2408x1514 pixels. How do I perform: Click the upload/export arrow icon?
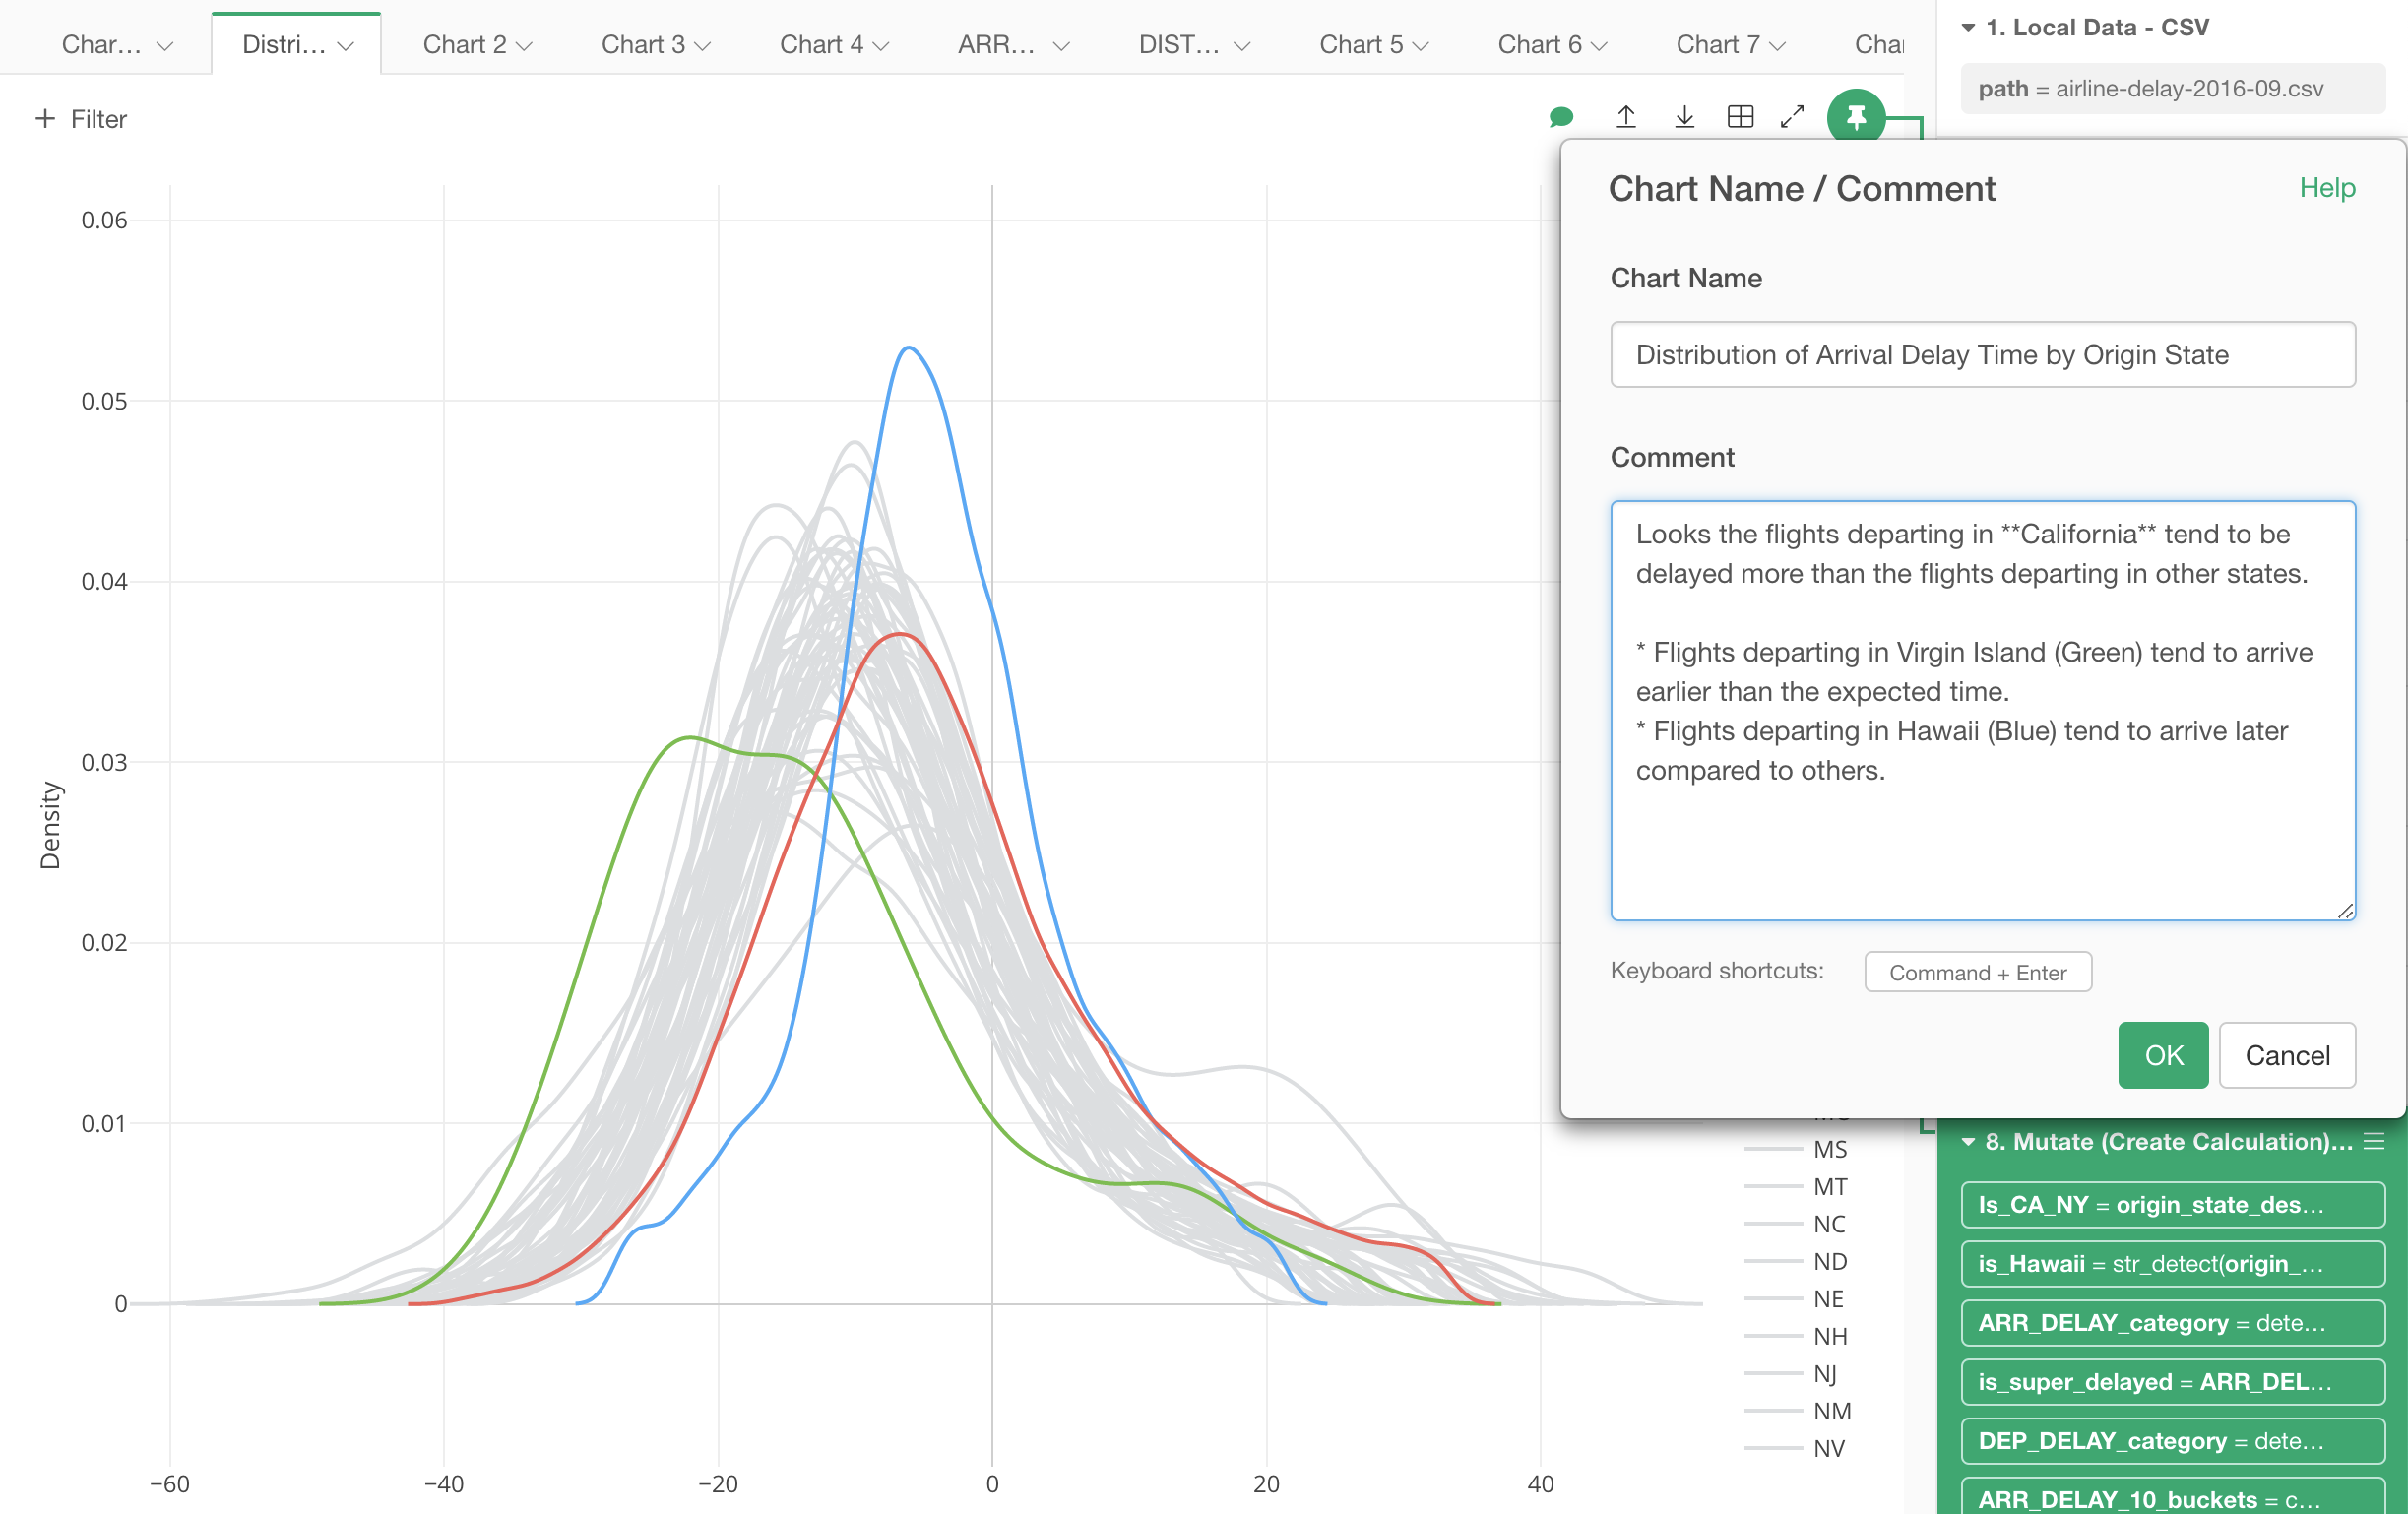(x=1626, y=117)
